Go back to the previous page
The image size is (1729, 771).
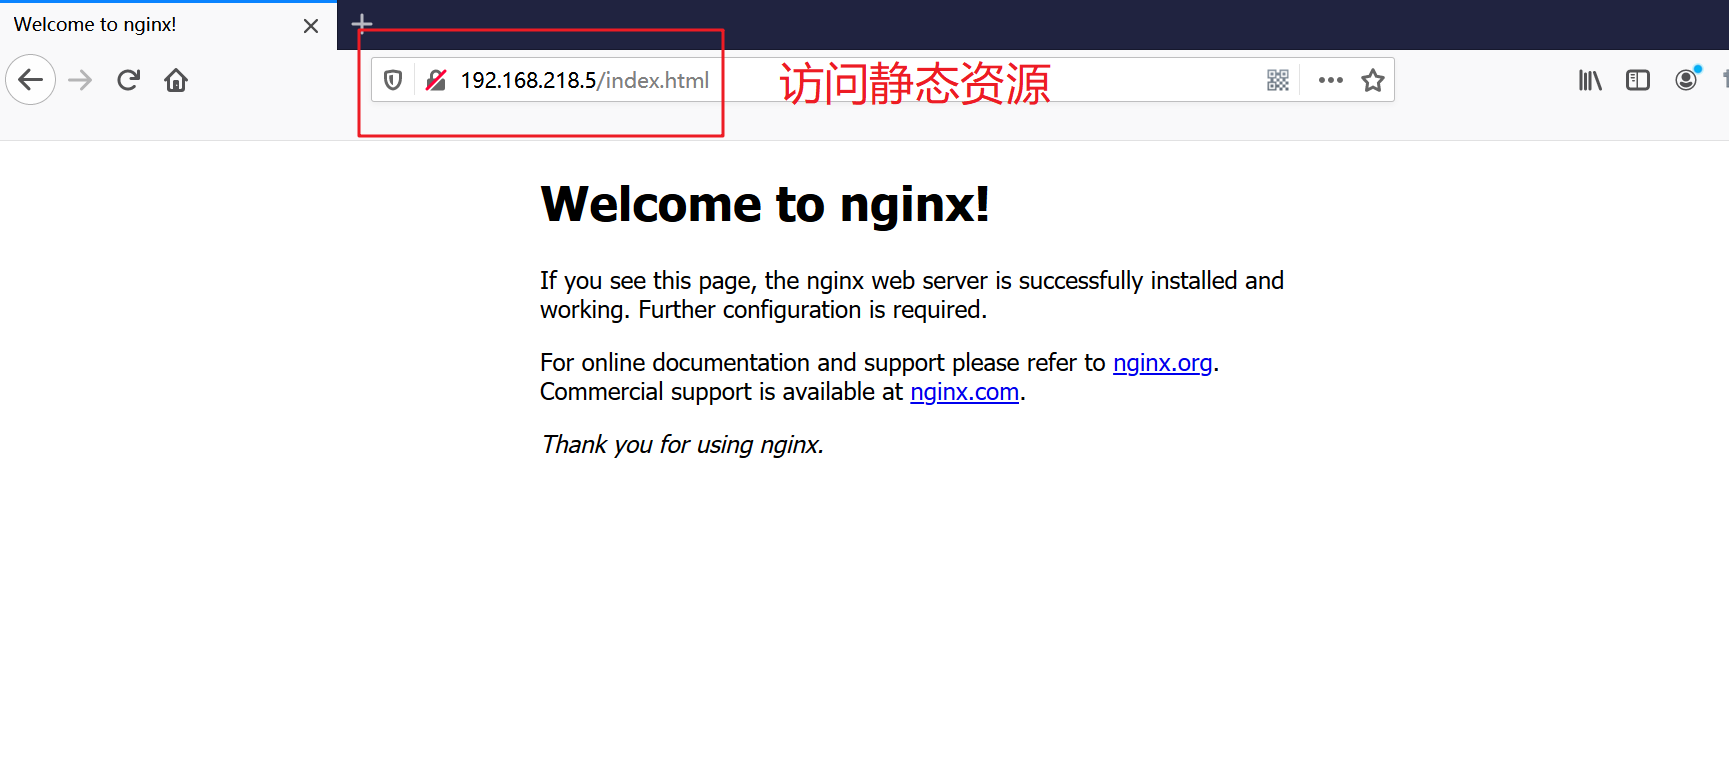(31, 80)
